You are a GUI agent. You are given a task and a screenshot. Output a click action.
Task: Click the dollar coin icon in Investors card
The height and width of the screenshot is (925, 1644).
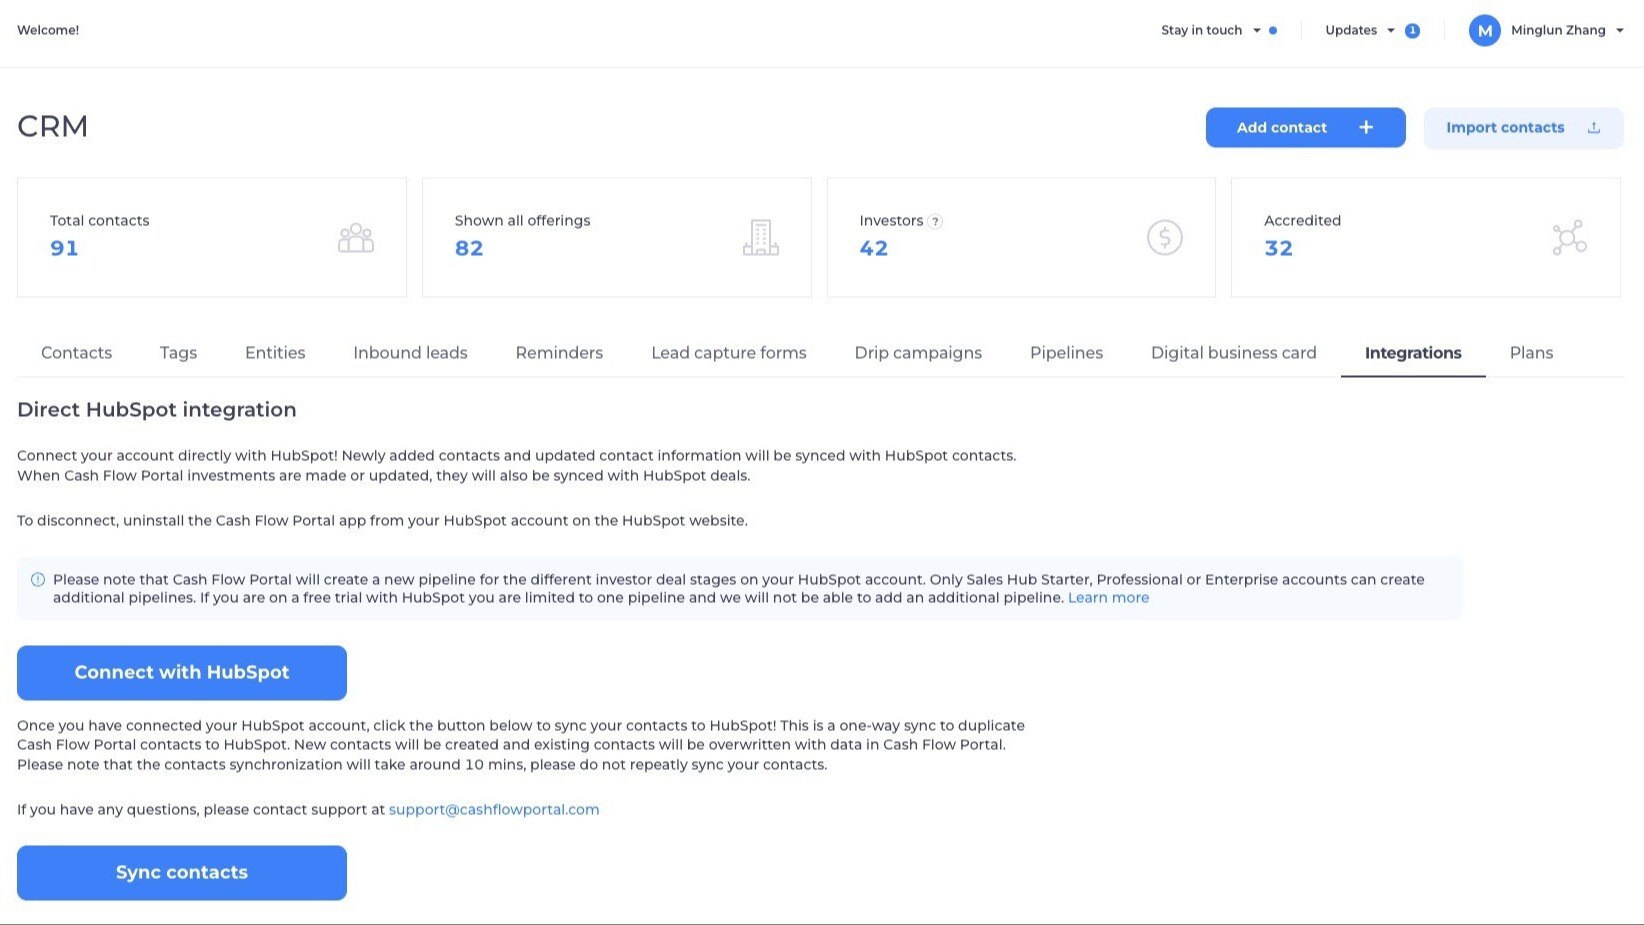coord(1165,238)
